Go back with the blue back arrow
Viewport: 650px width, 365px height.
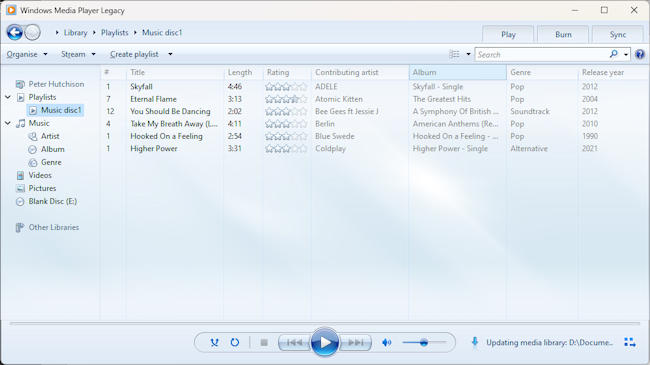point(15,32)
